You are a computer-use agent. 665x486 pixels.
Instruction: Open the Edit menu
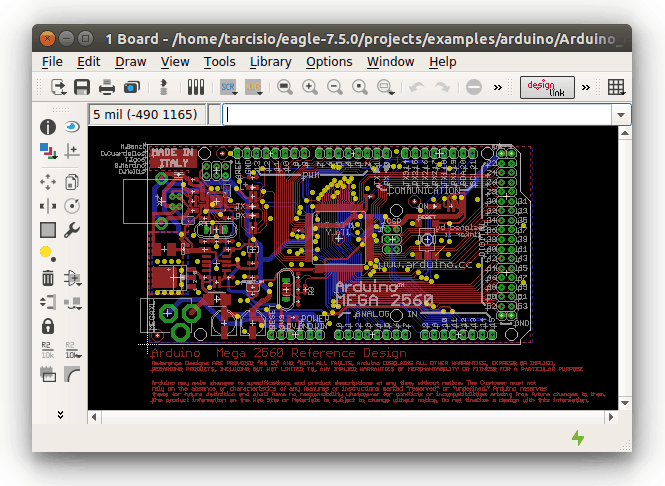(x=89, y=62)
